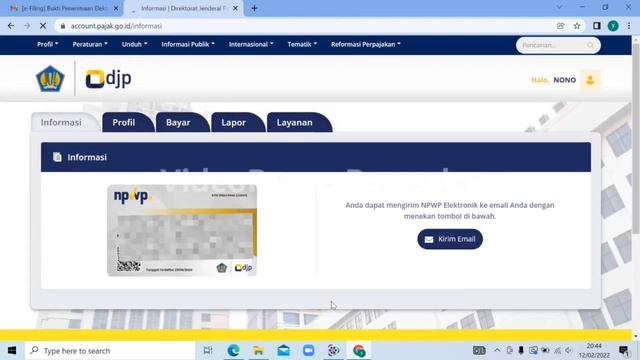
Task: Switch to the e-Filing Bukti Penerimaan tab
Action: (x=61, y=8)
